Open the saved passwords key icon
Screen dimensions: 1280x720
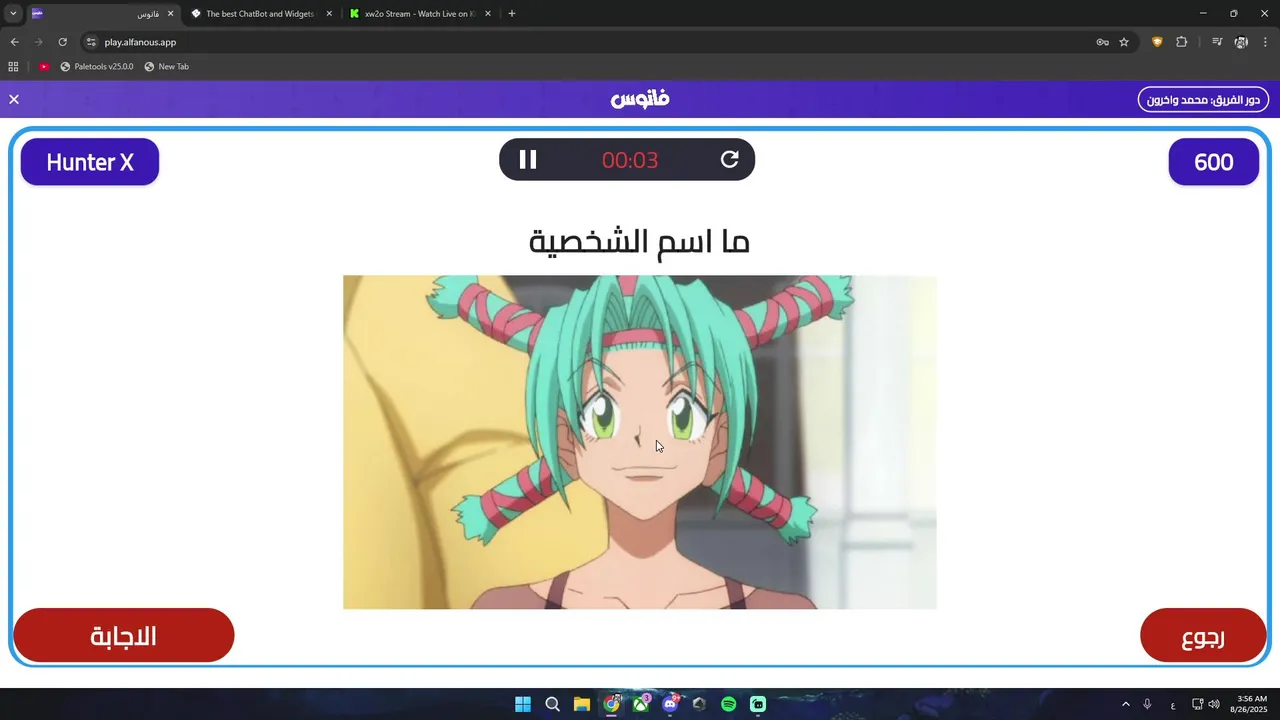tap(1102, 42)
